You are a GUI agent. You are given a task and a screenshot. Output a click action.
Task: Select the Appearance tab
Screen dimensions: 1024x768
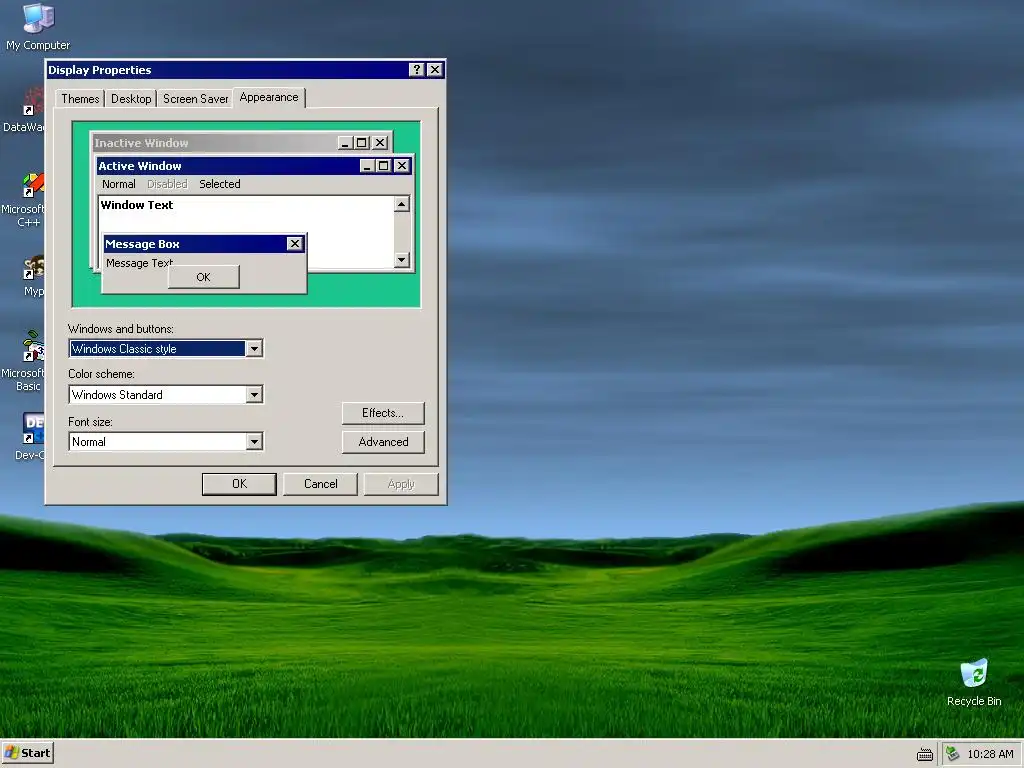point(269,97)
